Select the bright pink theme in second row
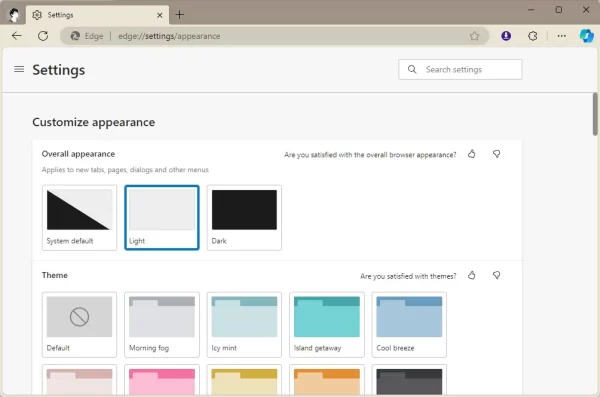 coord(162,380)
